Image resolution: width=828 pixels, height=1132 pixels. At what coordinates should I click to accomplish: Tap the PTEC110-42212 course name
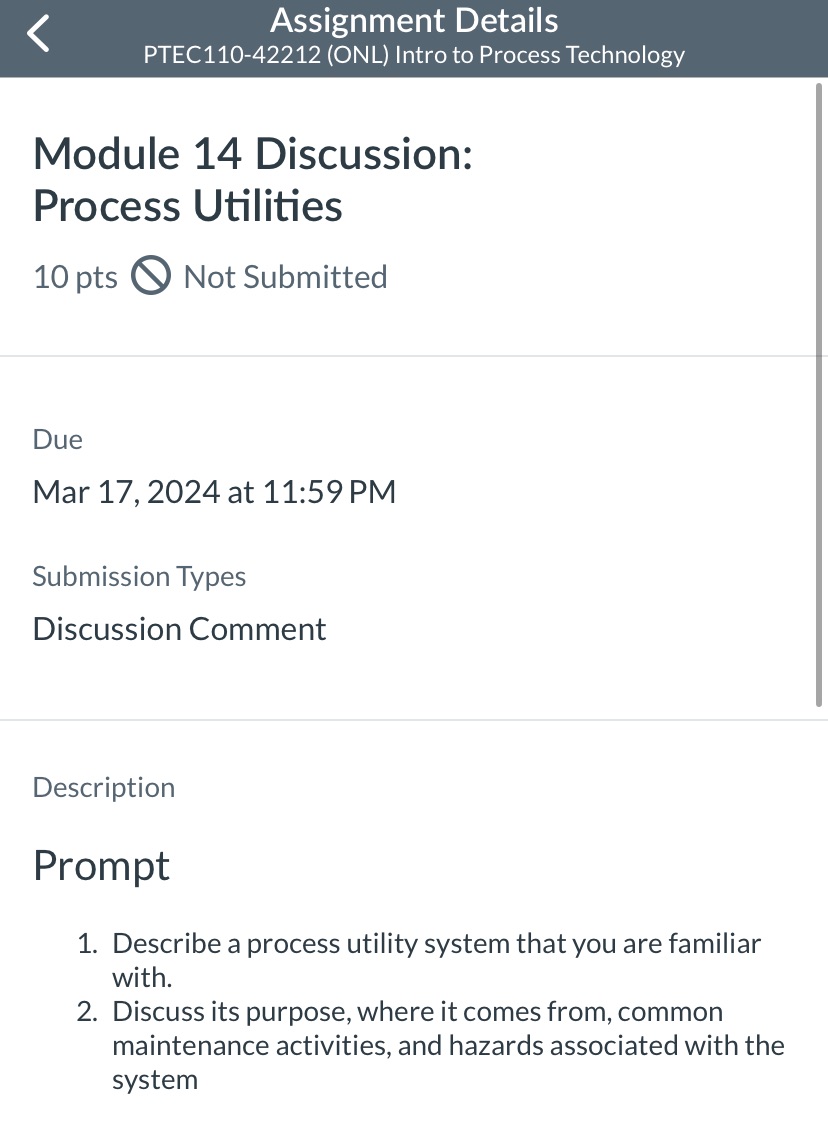coord(414,55)
